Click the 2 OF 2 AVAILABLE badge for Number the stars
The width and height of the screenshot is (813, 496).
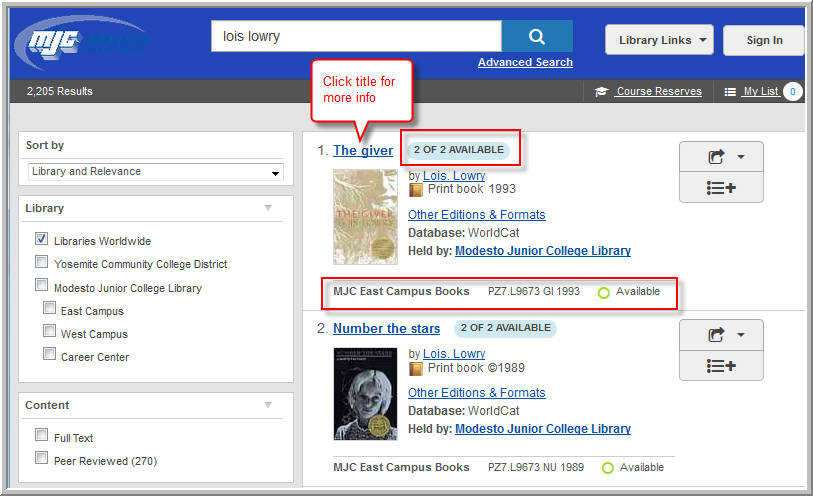506,328
